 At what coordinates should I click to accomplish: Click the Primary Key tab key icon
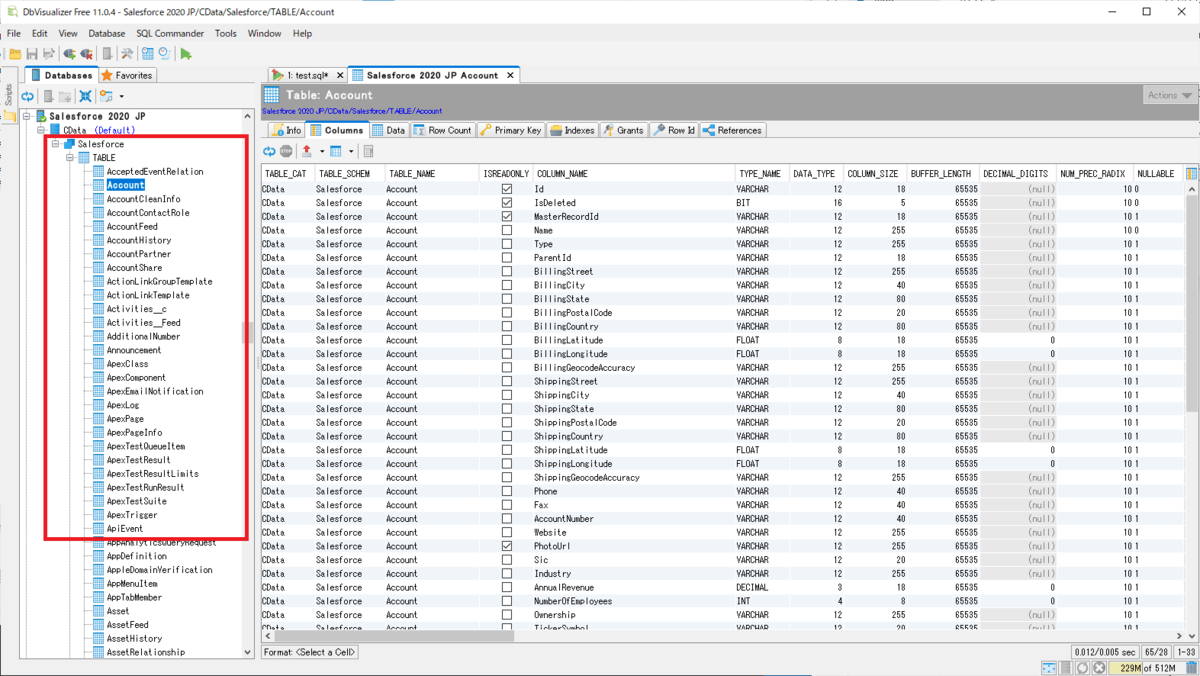click(x=486, y=130)
